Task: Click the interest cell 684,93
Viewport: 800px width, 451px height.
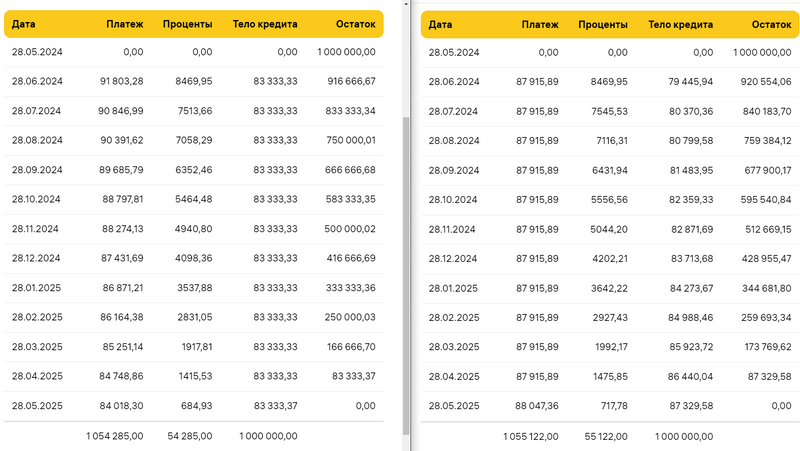Action: click(195, 406)
